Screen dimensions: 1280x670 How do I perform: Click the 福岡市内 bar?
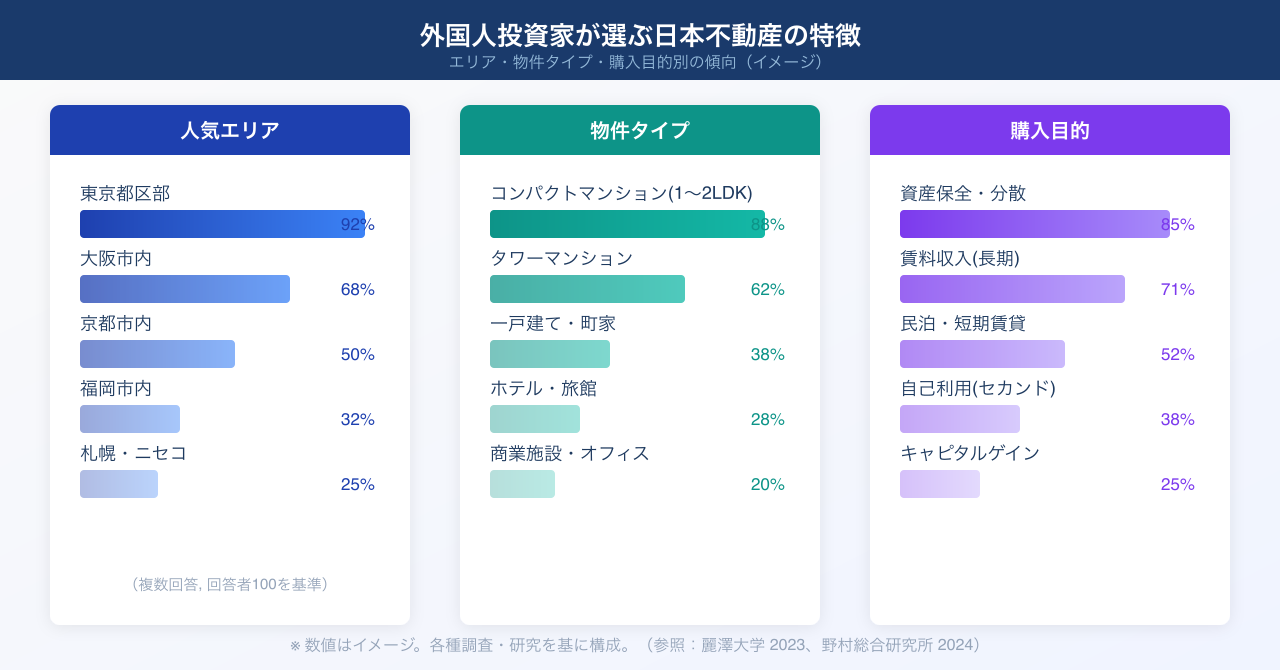(x=130, y=419)
